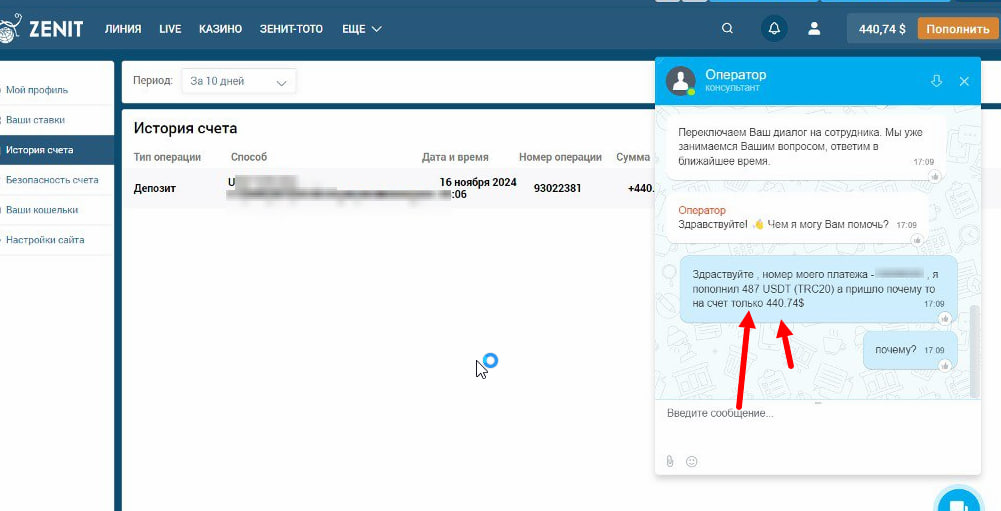1001x511 pixels.
Task: Minimize chat with the down-arrow icon
Action: coord(937,80)
